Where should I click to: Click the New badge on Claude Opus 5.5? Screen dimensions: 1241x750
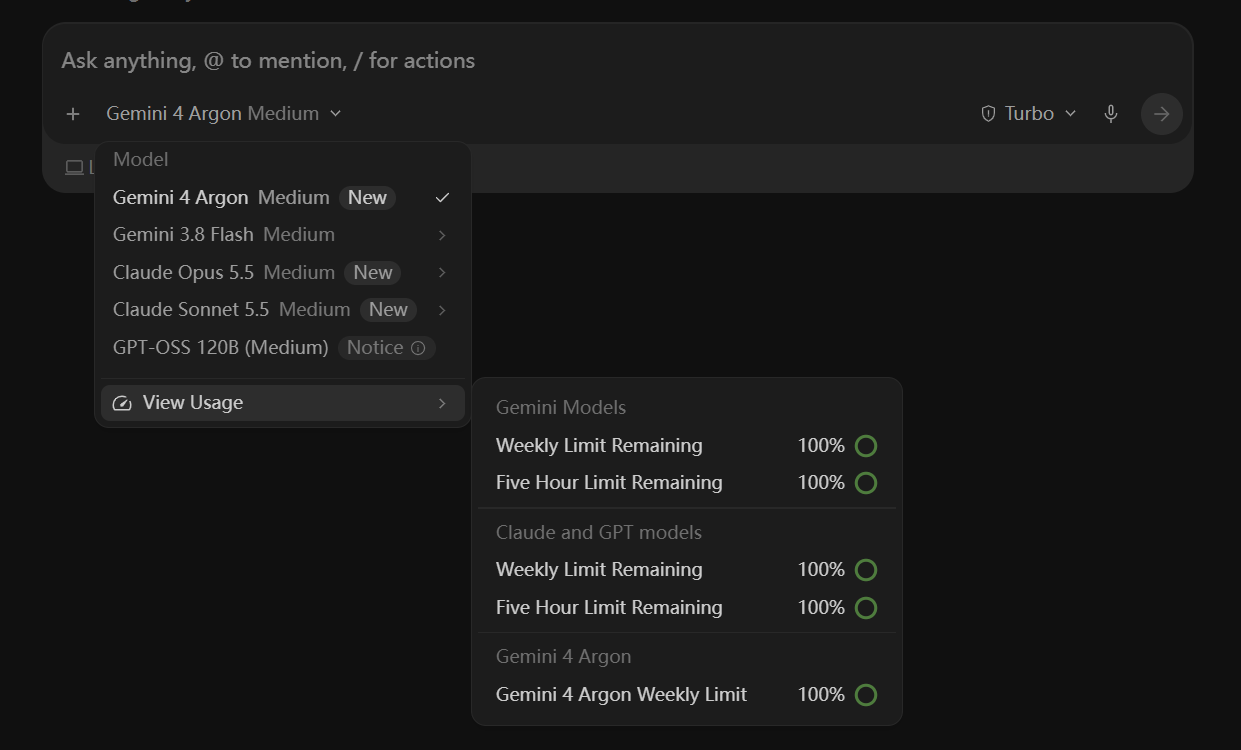point(373,273)
